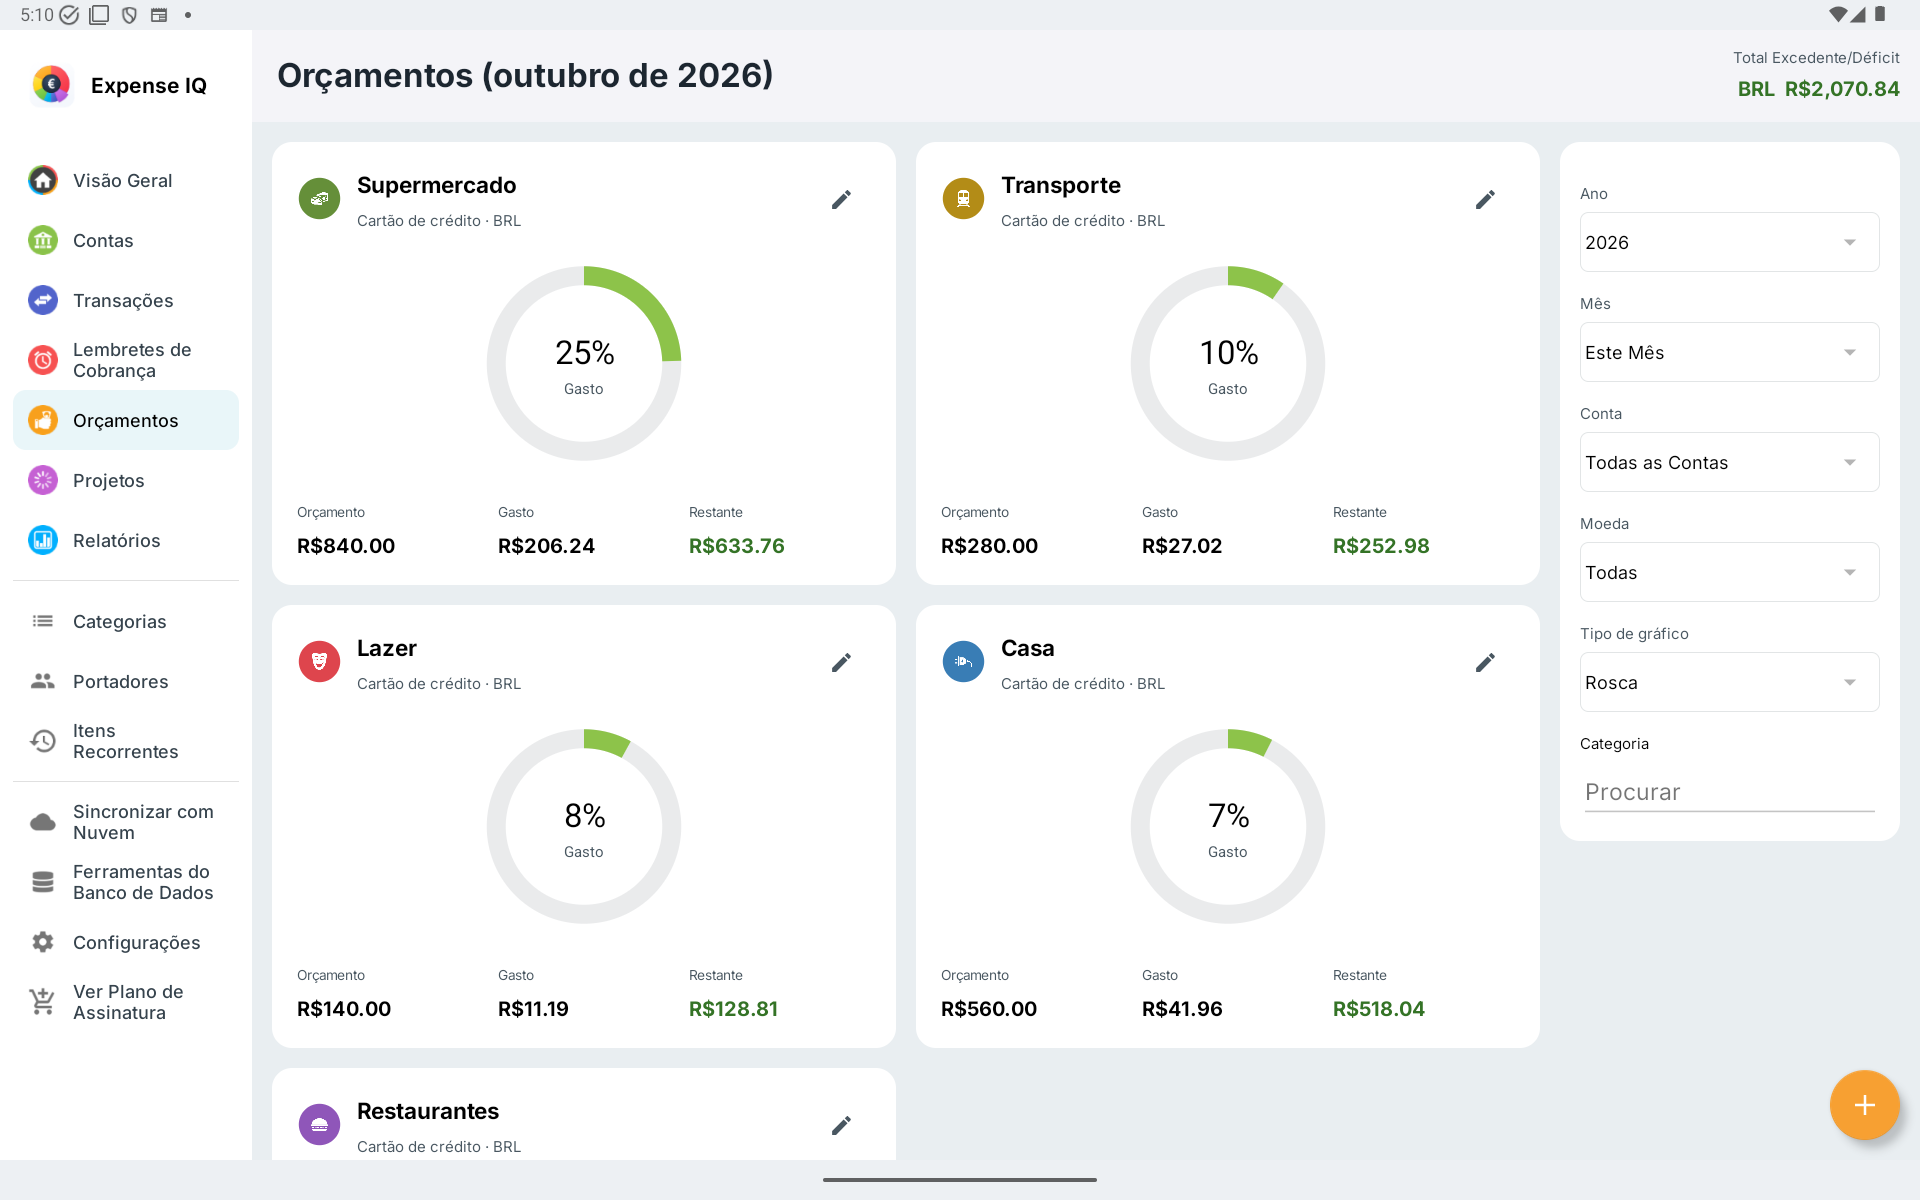Open Ver Plano de Assinatura cart
Viewport: 1920px width, 1200px height.
tap(126, 1002)
